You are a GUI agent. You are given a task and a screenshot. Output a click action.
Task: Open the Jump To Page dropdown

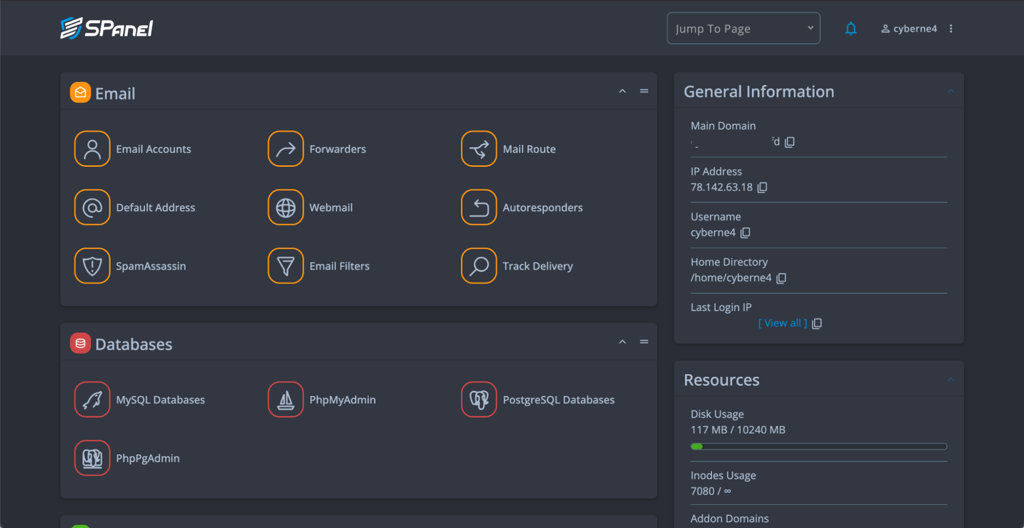point(743,28)
